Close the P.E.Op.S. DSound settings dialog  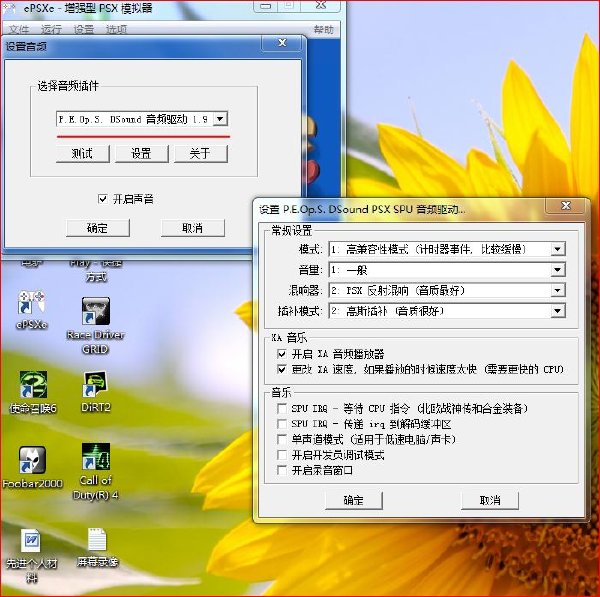tap(566, 206)
